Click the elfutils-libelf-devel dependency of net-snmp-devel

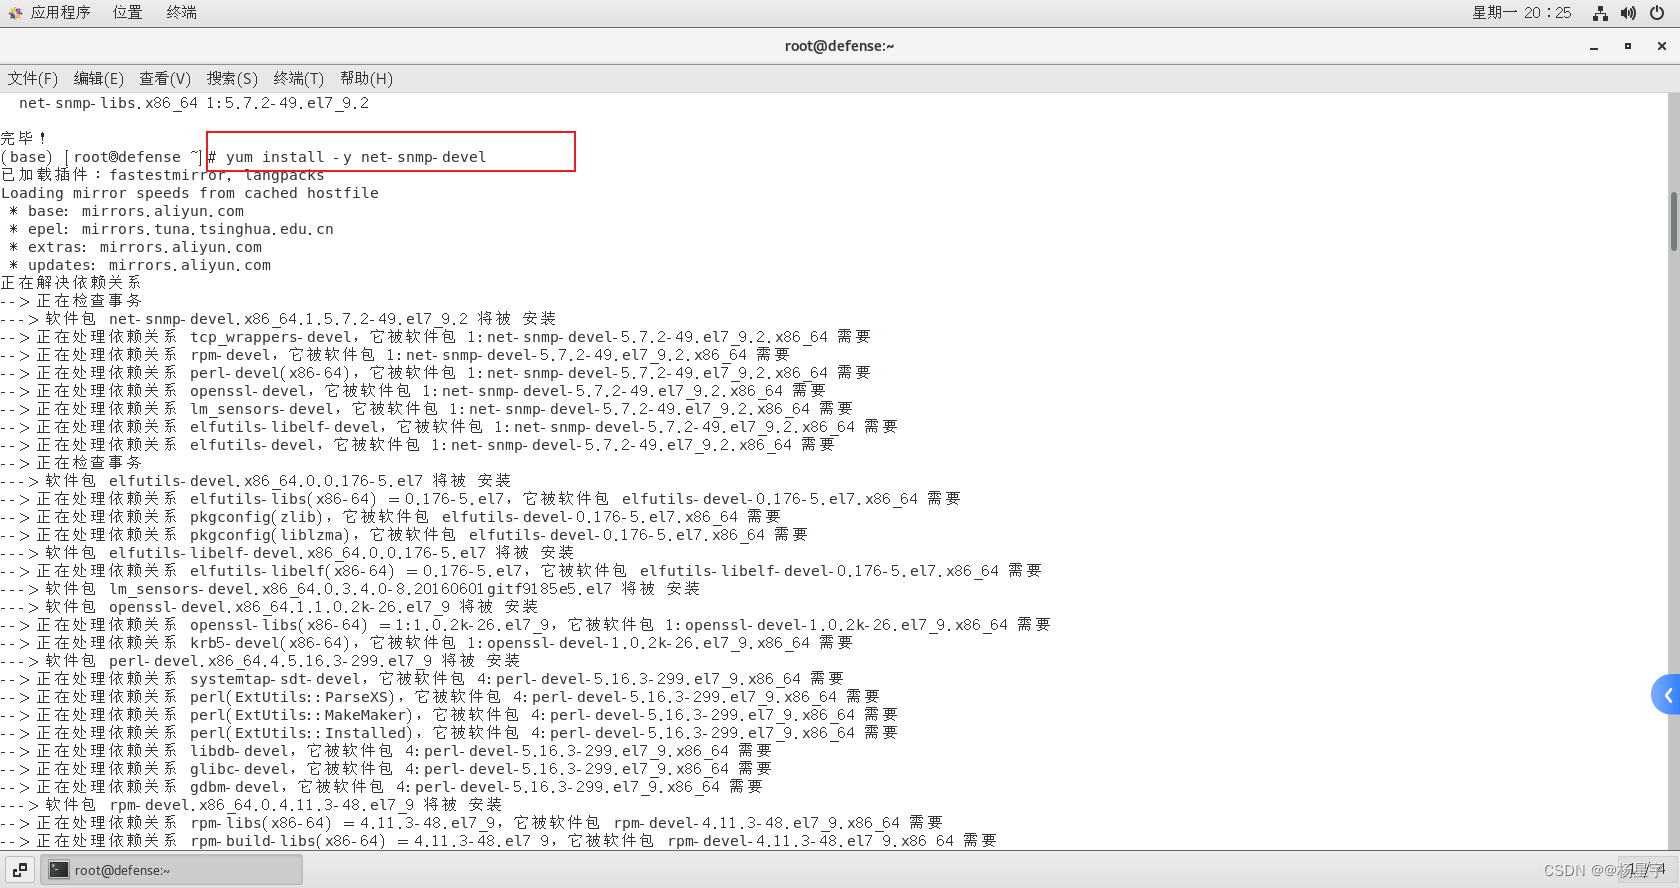click(x=449, y=427)
